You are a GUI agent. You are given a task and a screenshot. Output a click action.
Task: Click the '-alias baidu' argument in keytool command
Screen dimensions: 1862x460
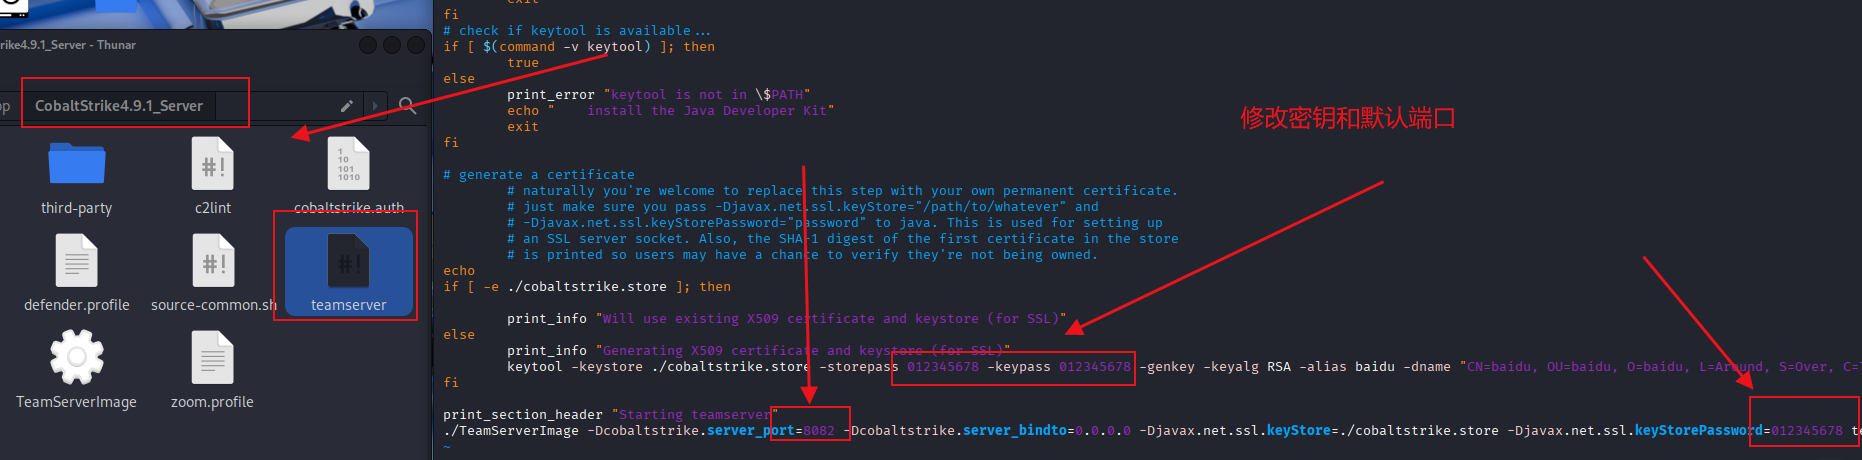pyautogui.click(x=1347, y=367)
